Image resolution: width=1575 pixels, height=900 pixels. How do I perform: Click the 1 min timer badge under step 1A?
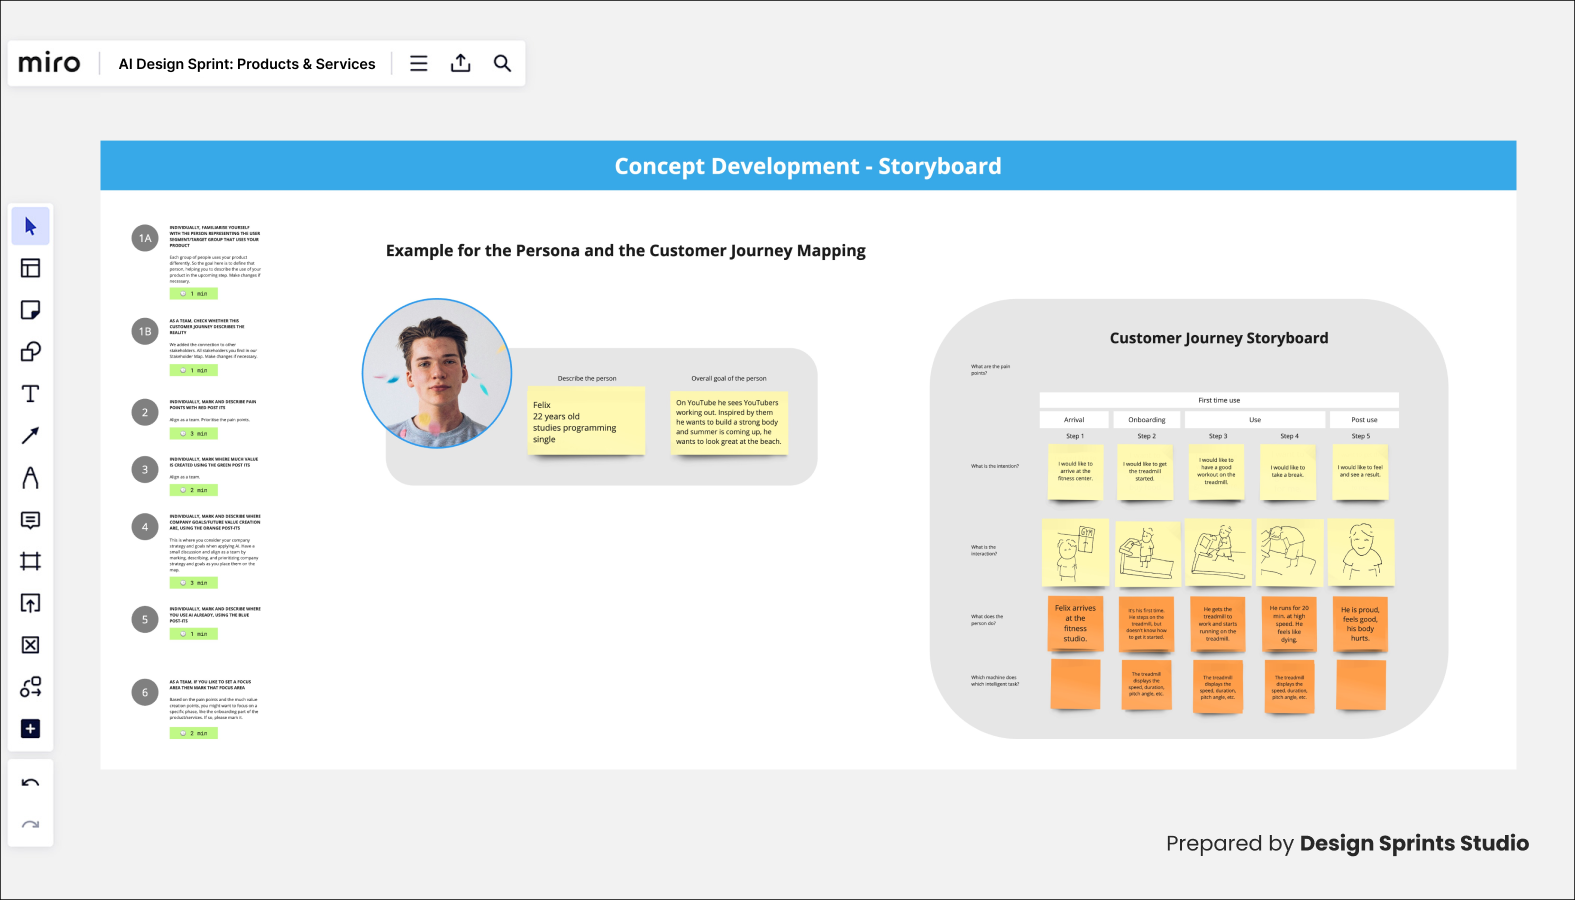coord(194,294)
